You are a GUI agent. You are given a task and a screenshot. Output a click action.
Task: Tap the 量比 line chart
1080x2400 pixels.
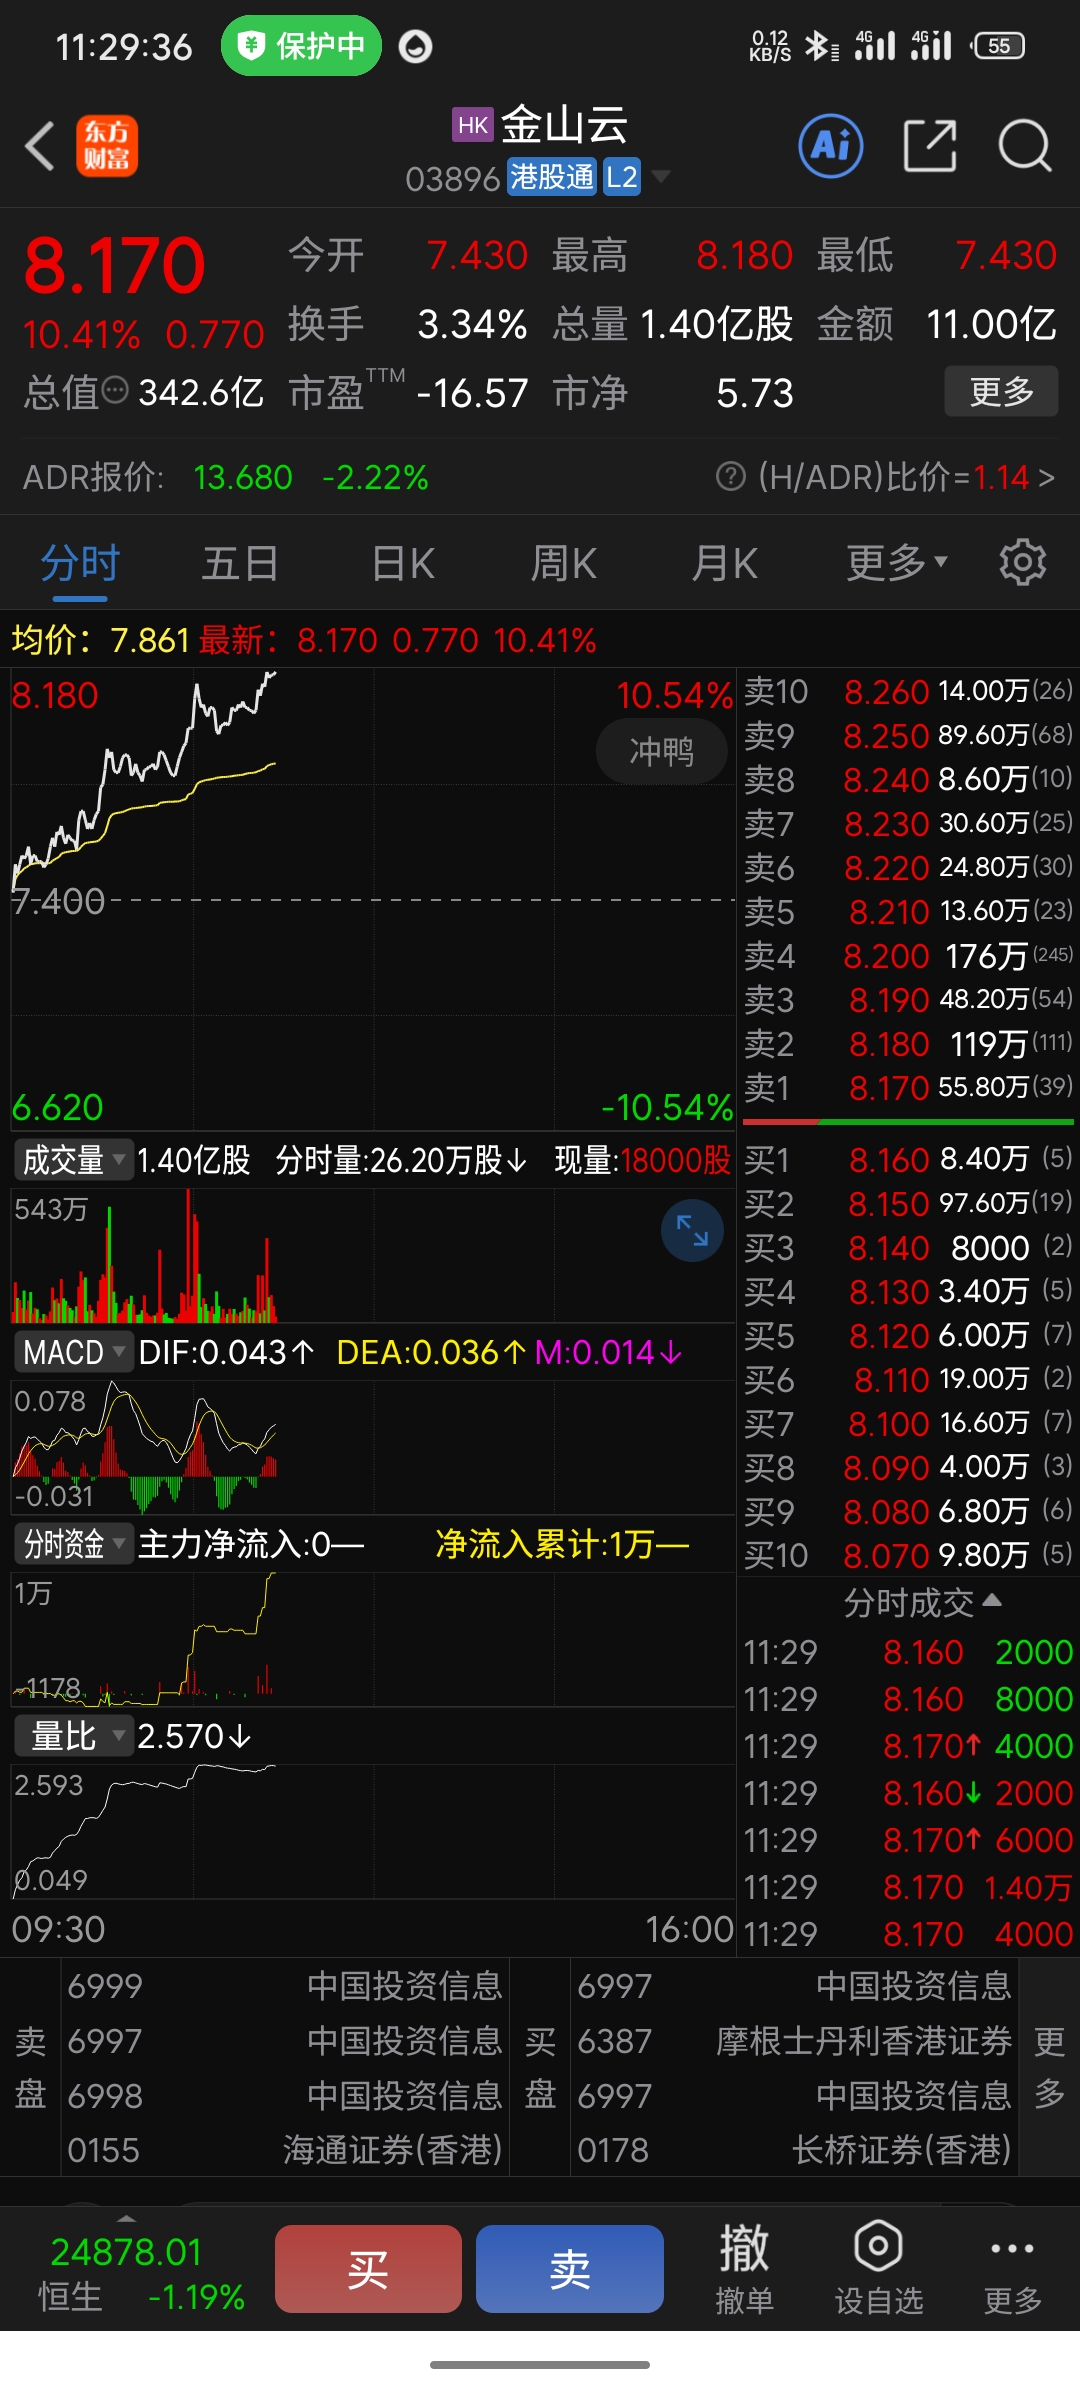pyautogui.click(x=372, y=1832)
